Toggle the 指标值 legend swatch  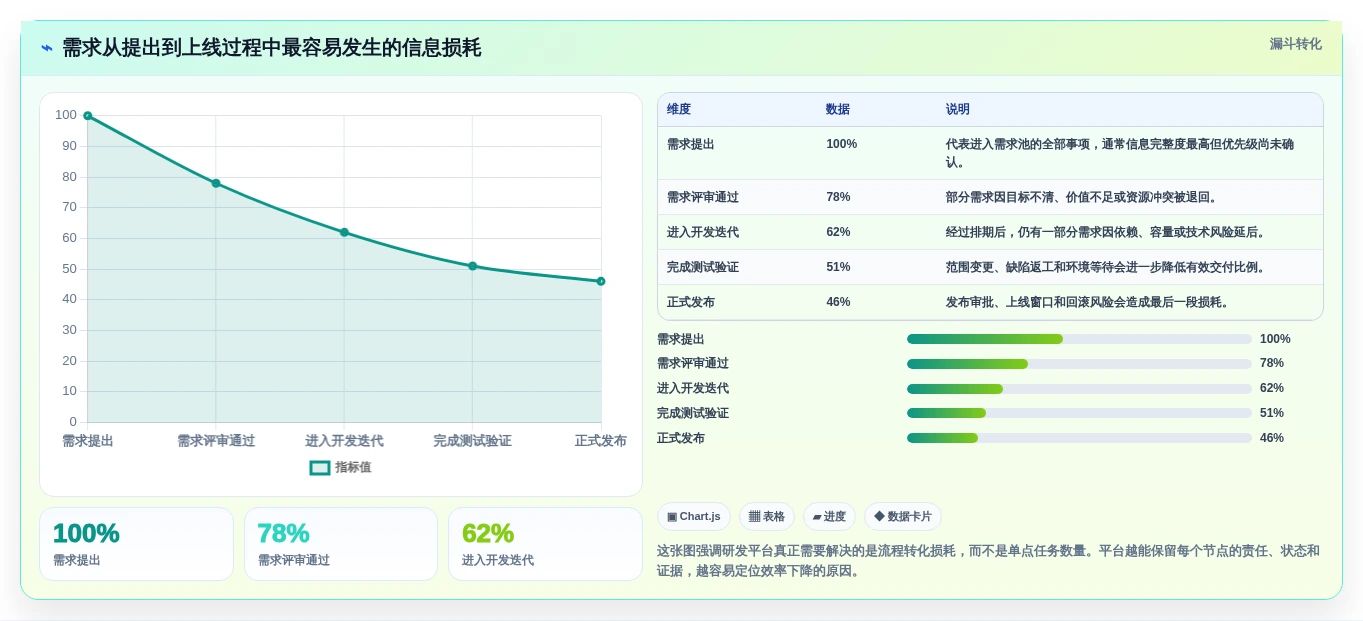[320, 467]
